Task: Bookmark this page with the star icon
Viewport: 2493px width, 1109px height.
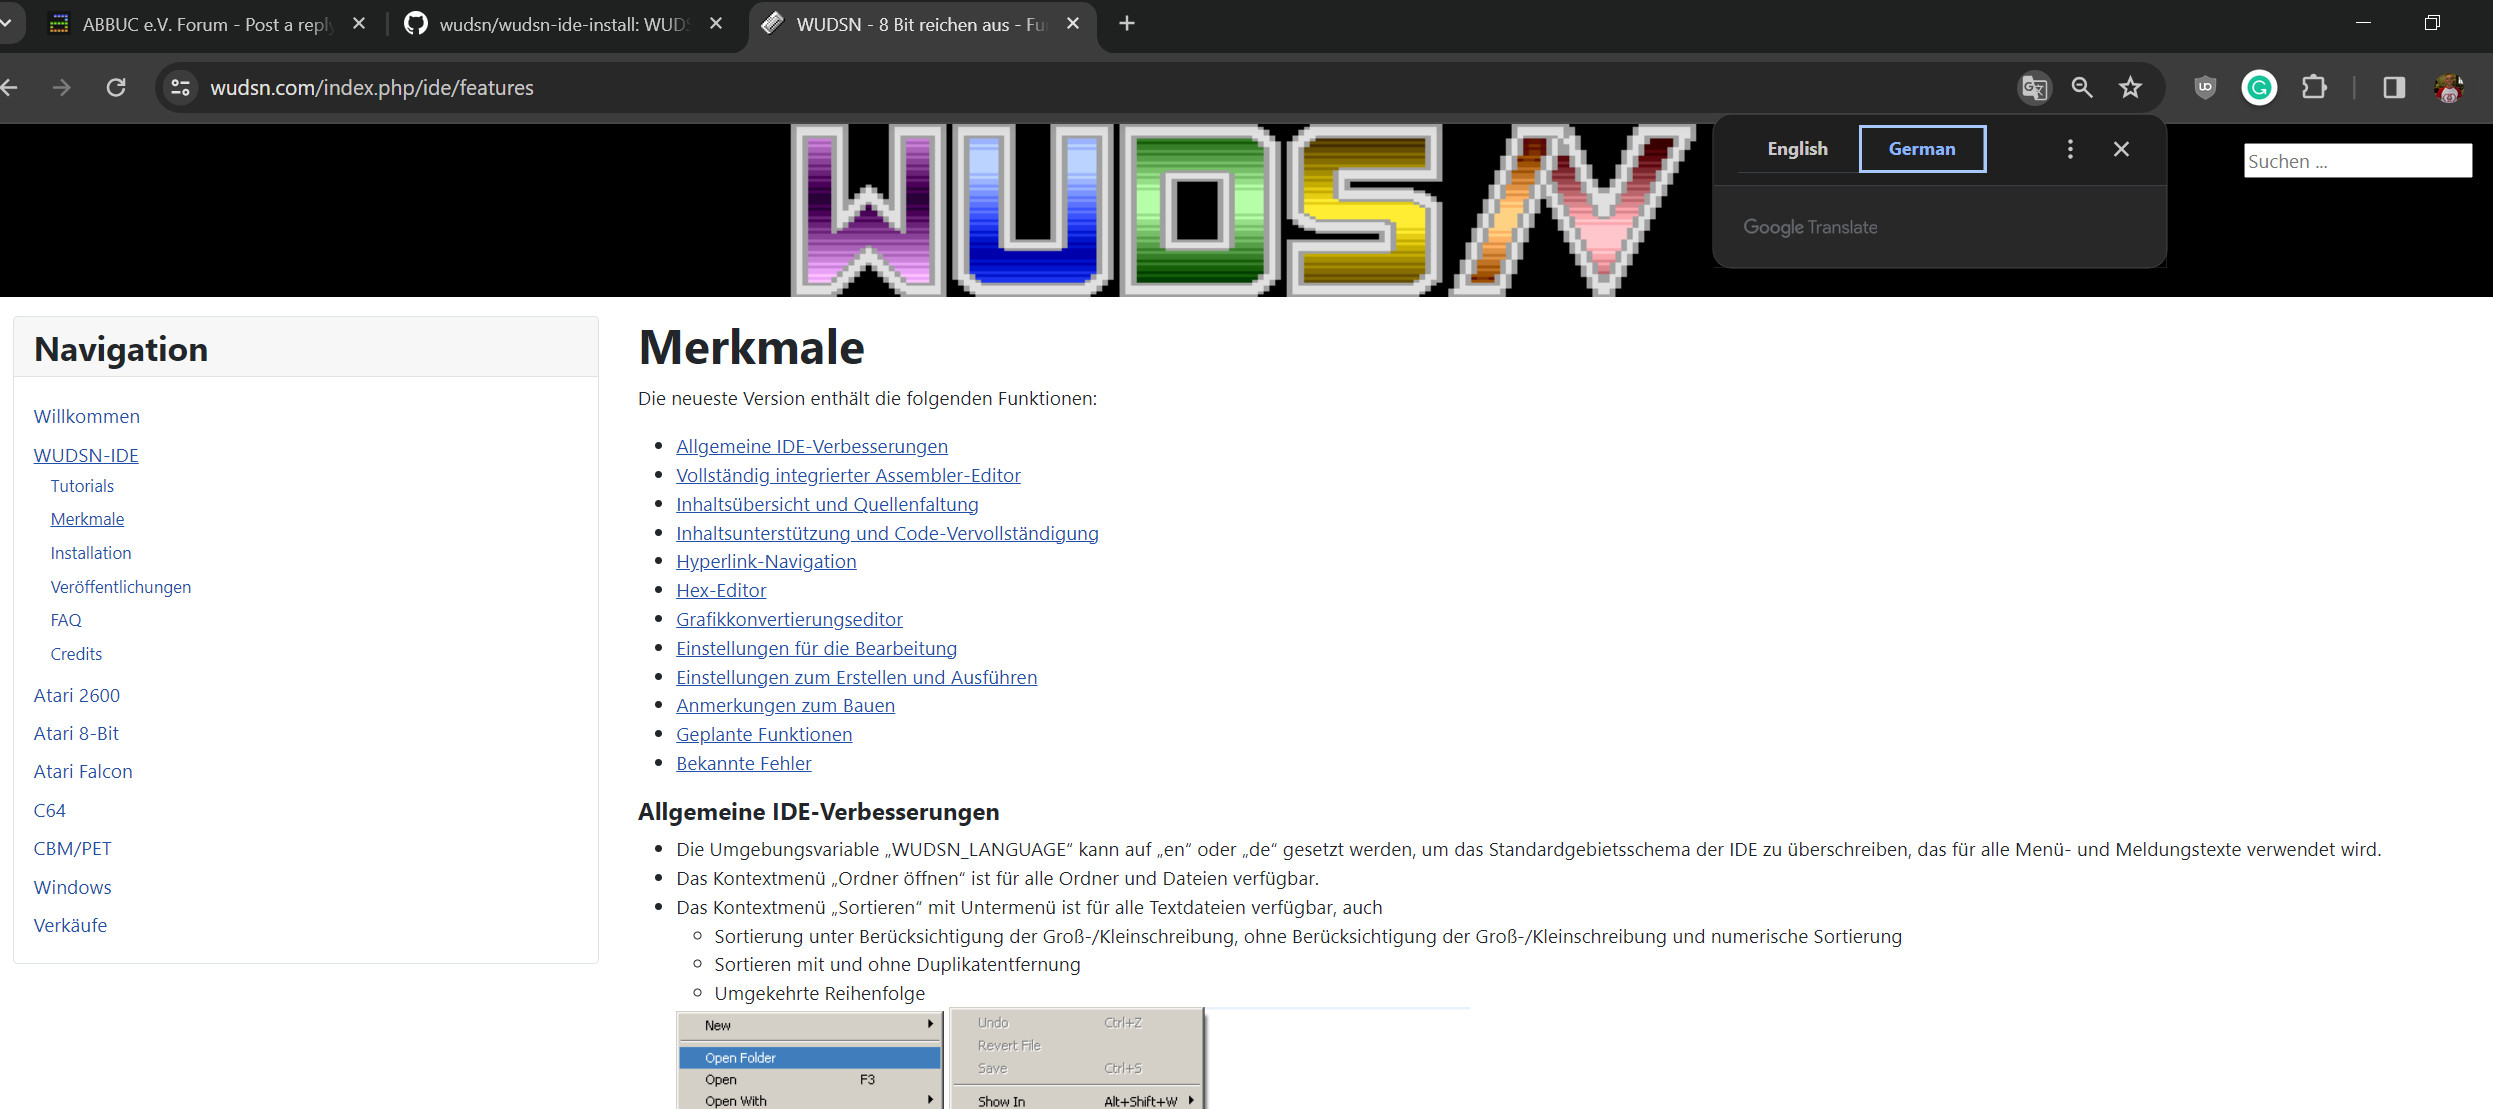Action: [x=2131, y=88]
